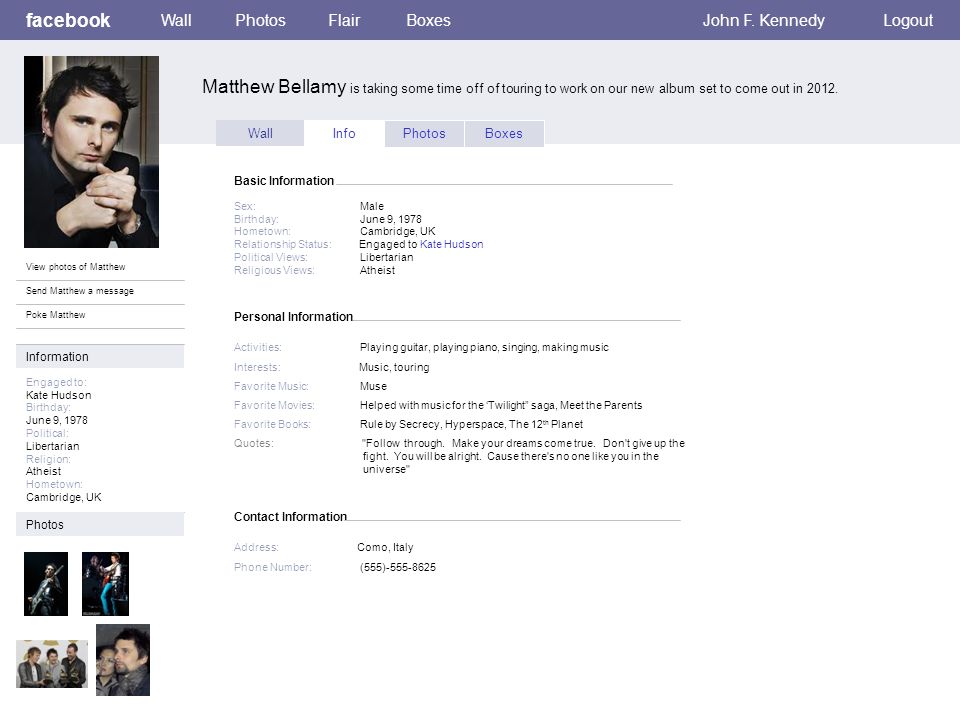Open the photo thumbnail with blue trousers

coord(105,584)
